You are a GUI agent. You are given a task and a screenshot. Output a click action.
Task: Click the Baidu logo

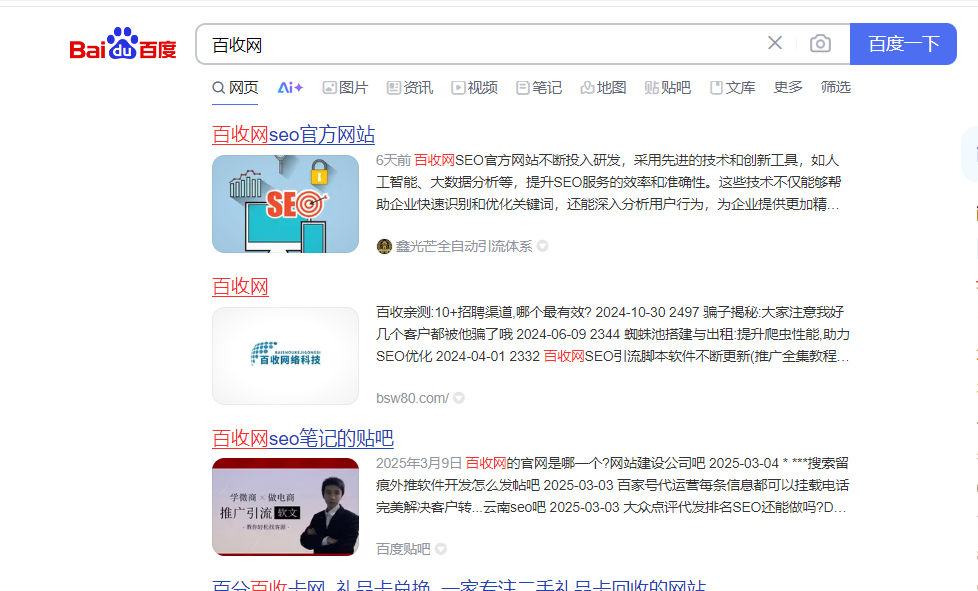point(123,44)
